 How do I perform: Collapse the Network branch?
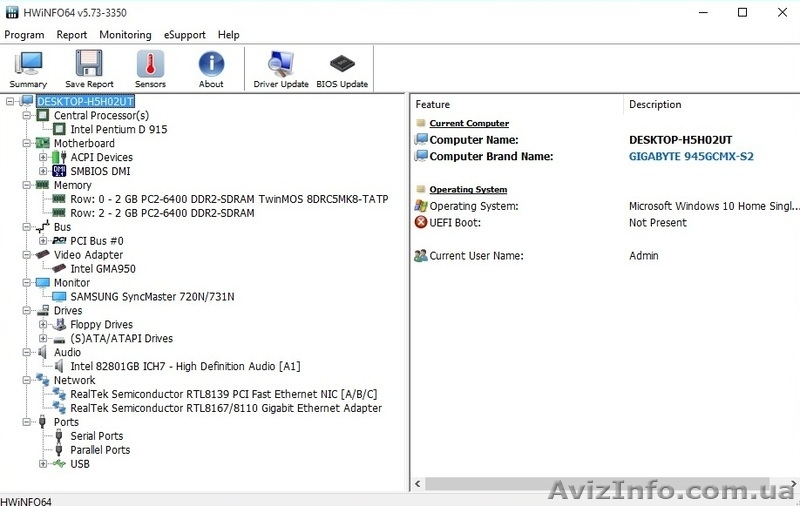pyautogui.click(x=27, y=380)
